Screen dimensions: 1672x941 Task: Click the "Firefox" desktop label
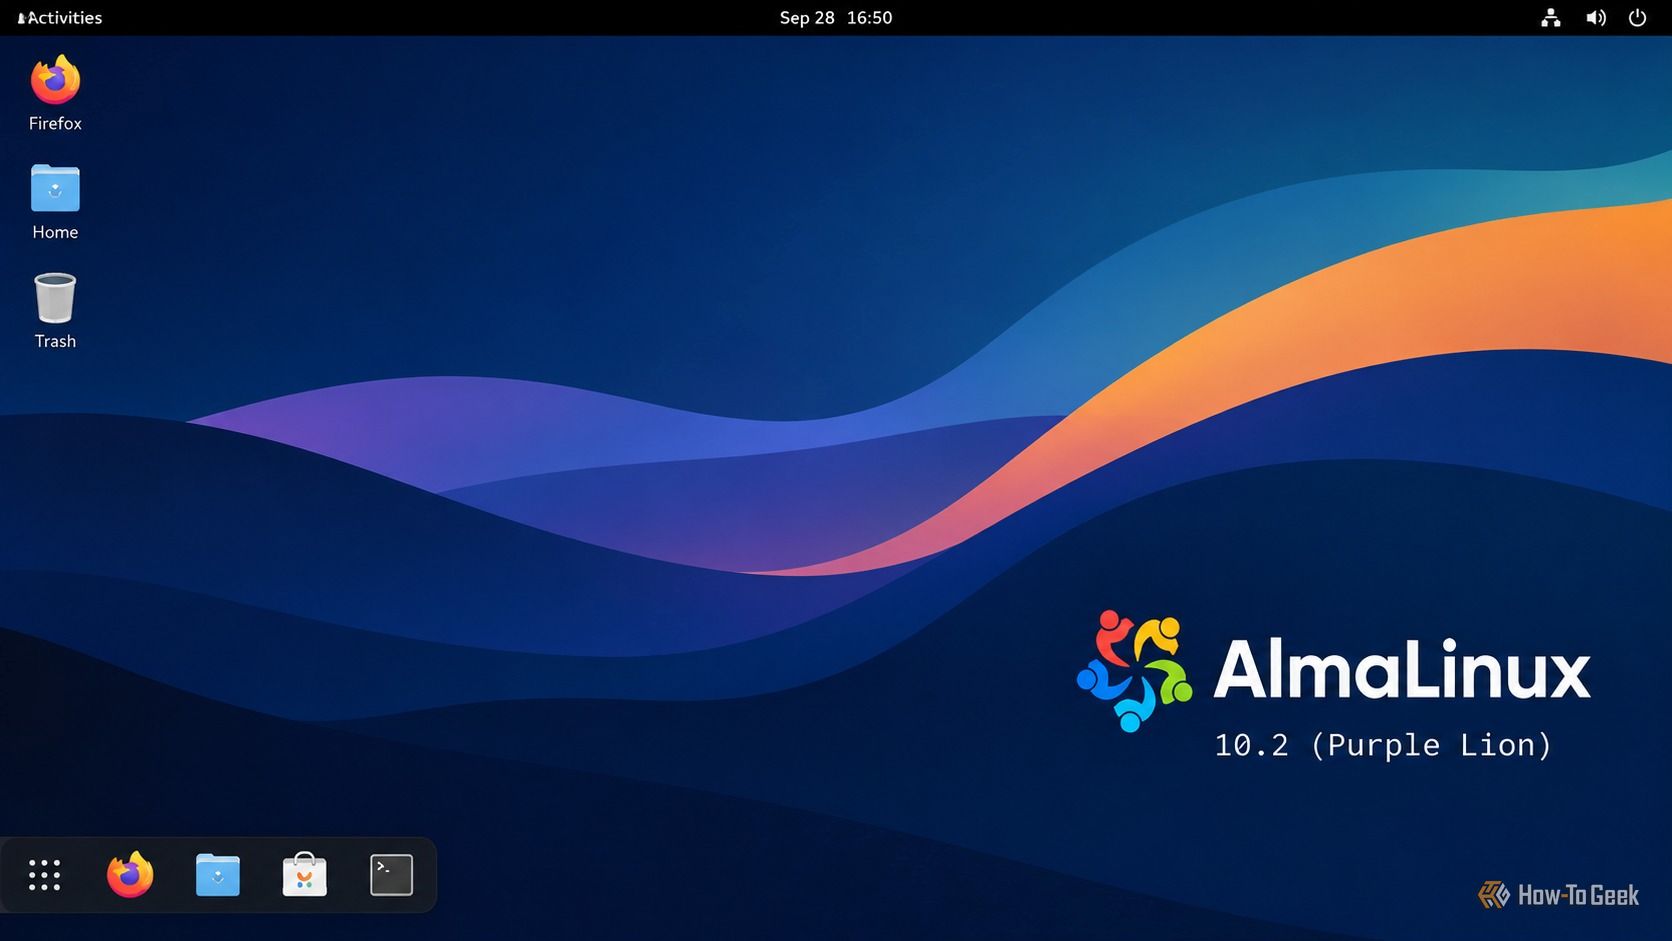(x=55, y=123)
